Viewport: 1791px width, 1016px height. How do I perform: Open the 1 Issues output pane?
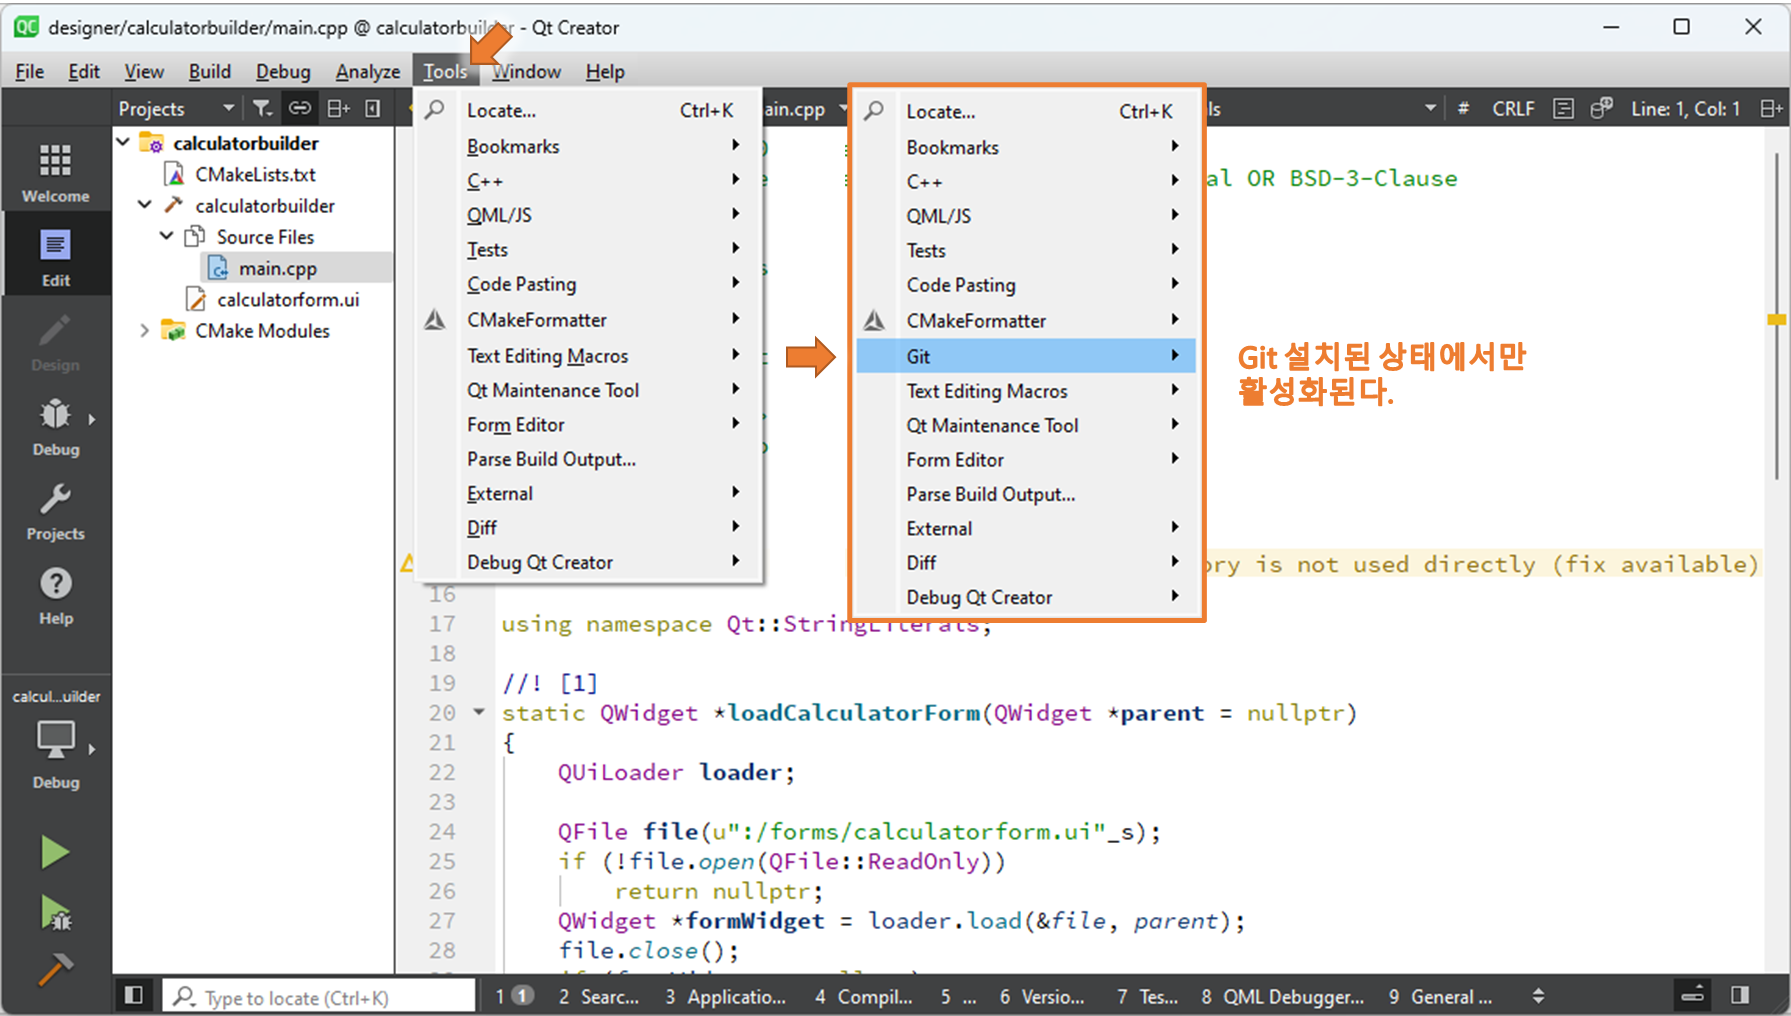tap(514, 996)
